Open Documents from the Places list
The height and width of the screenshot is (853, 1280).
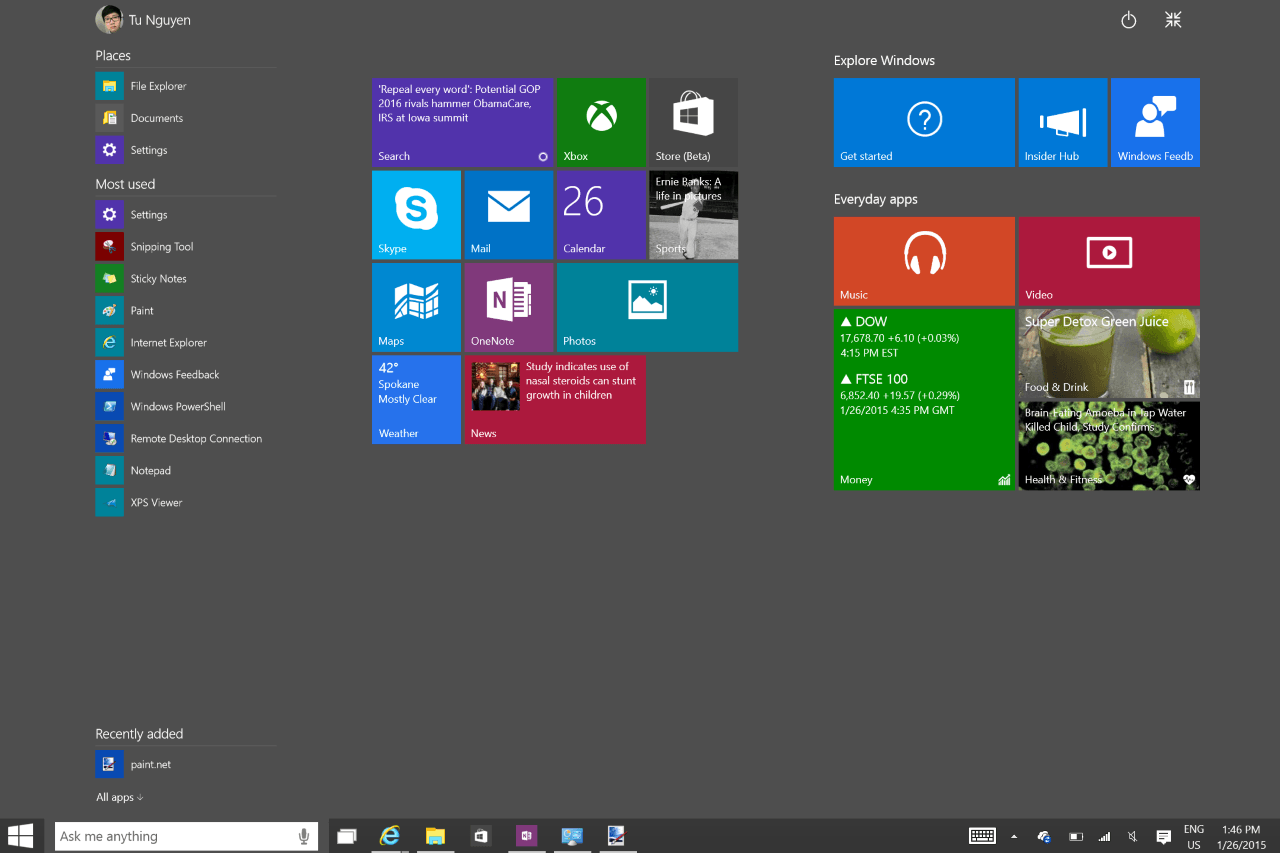click(157, 117)
